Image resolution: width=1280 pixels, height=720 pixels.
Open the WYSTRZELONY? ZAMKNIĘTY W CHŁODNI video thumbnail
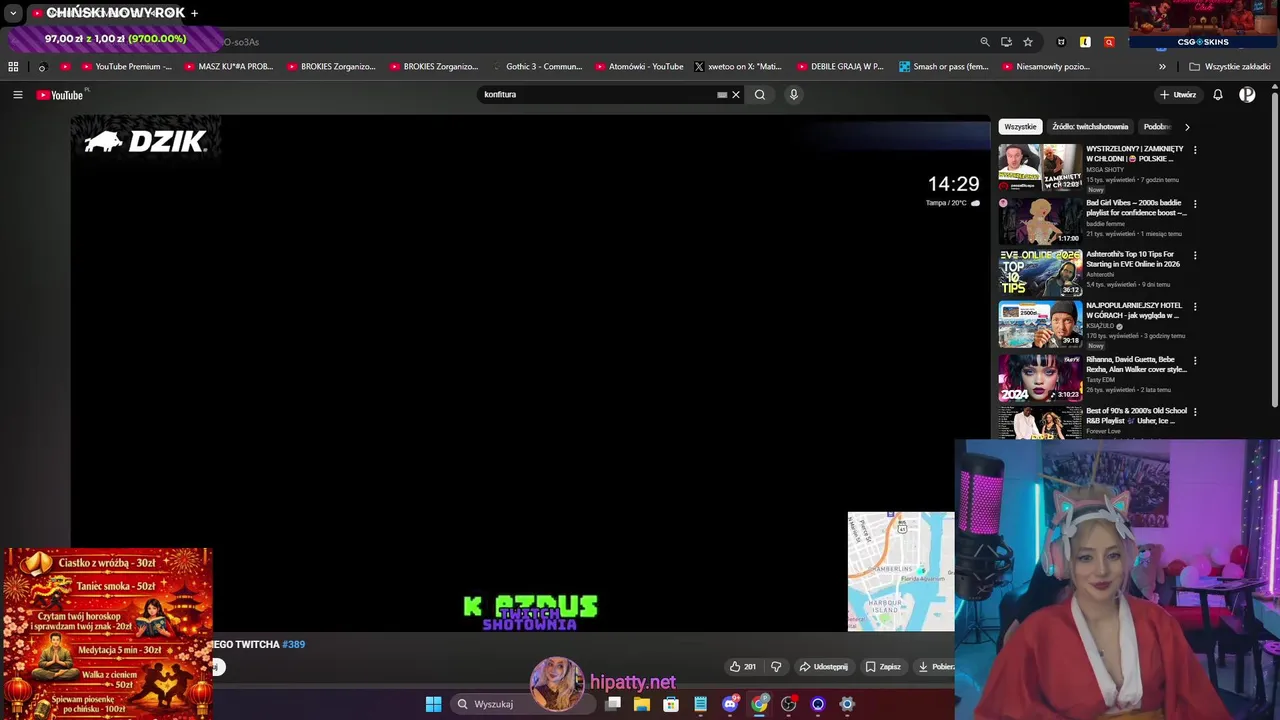pos(1040,168)
